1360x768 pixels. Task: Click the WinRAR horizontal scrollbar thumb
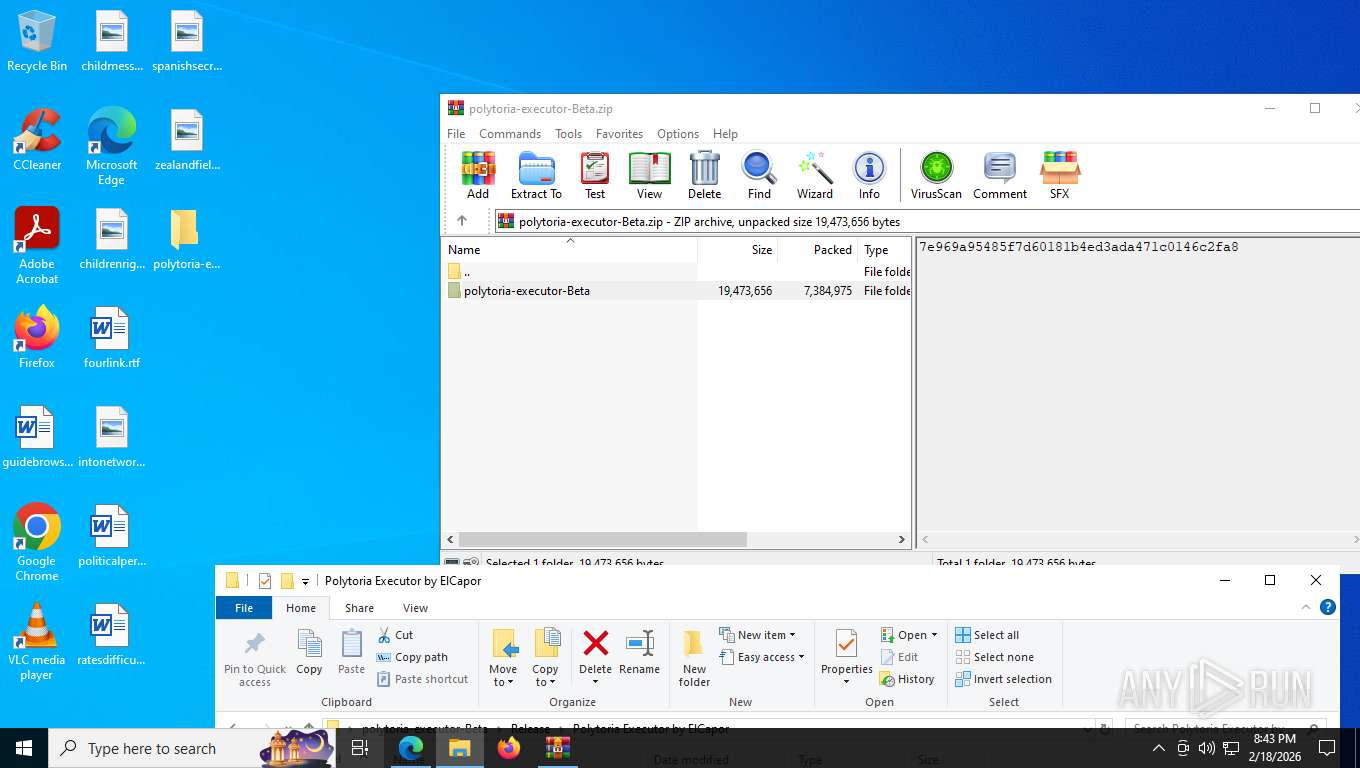[603, 539]
